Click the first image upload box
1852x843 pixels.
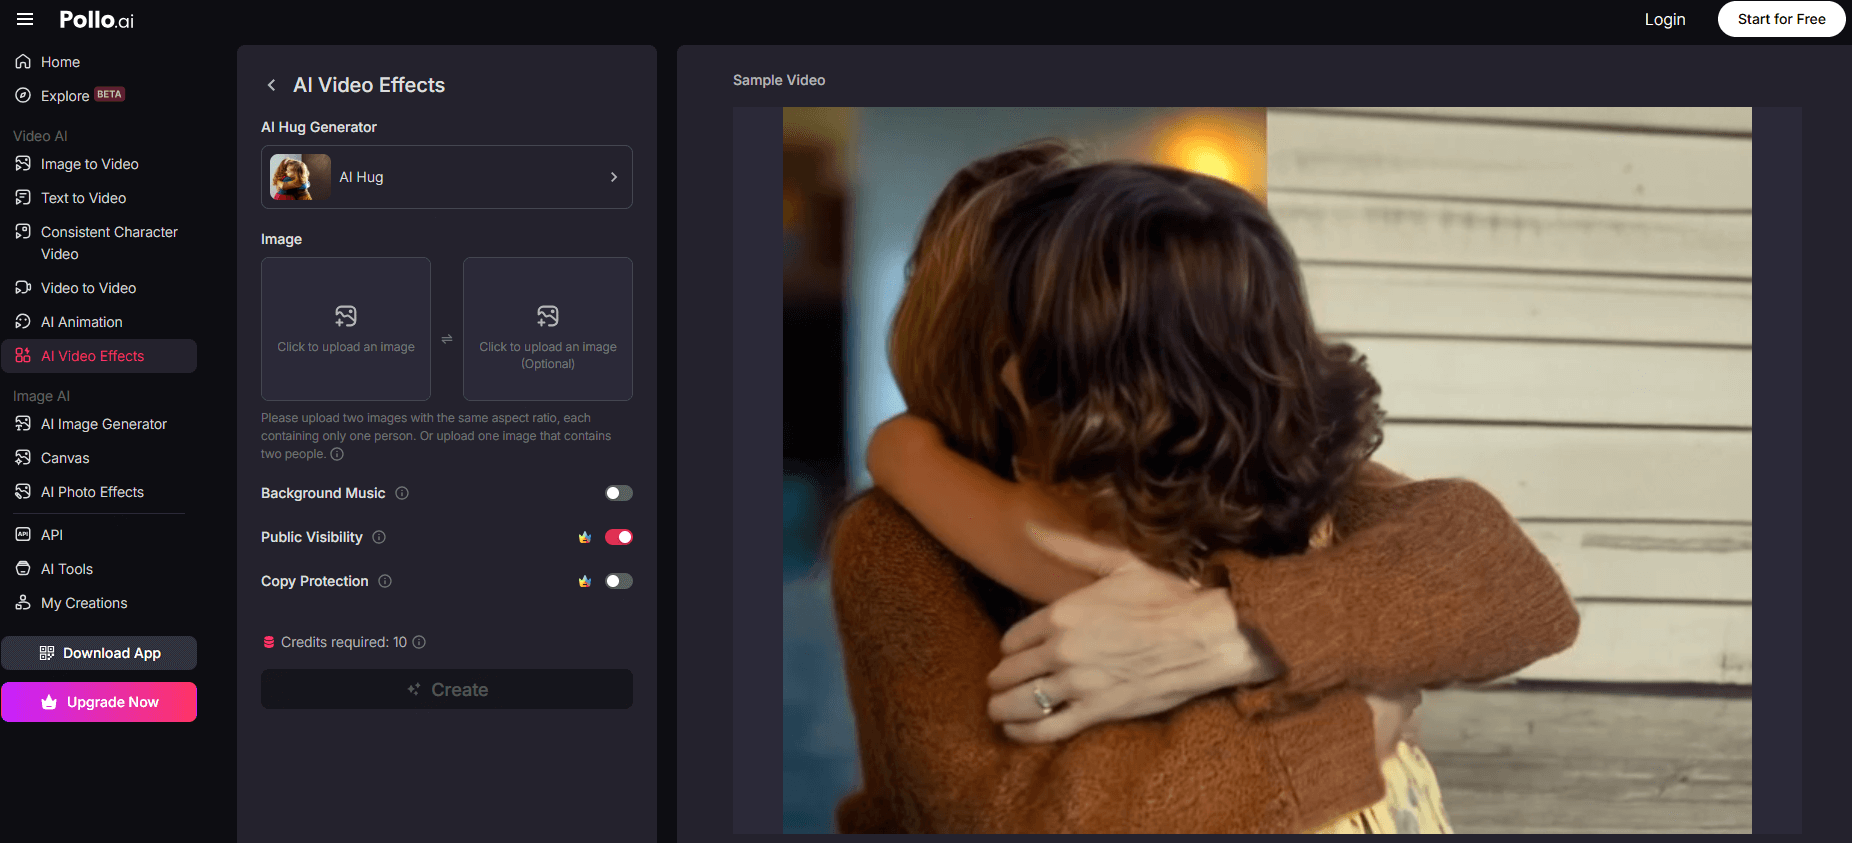346,329
